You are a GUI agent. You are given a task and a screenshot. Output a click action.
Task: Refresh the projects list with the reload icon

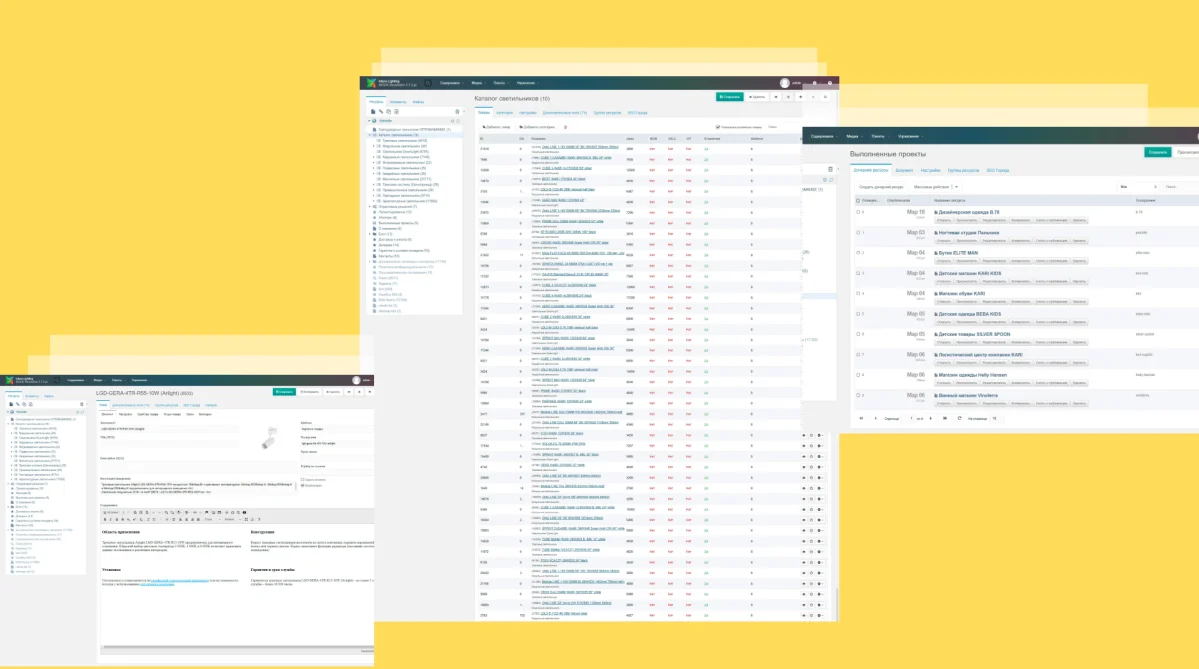(960, 418)
